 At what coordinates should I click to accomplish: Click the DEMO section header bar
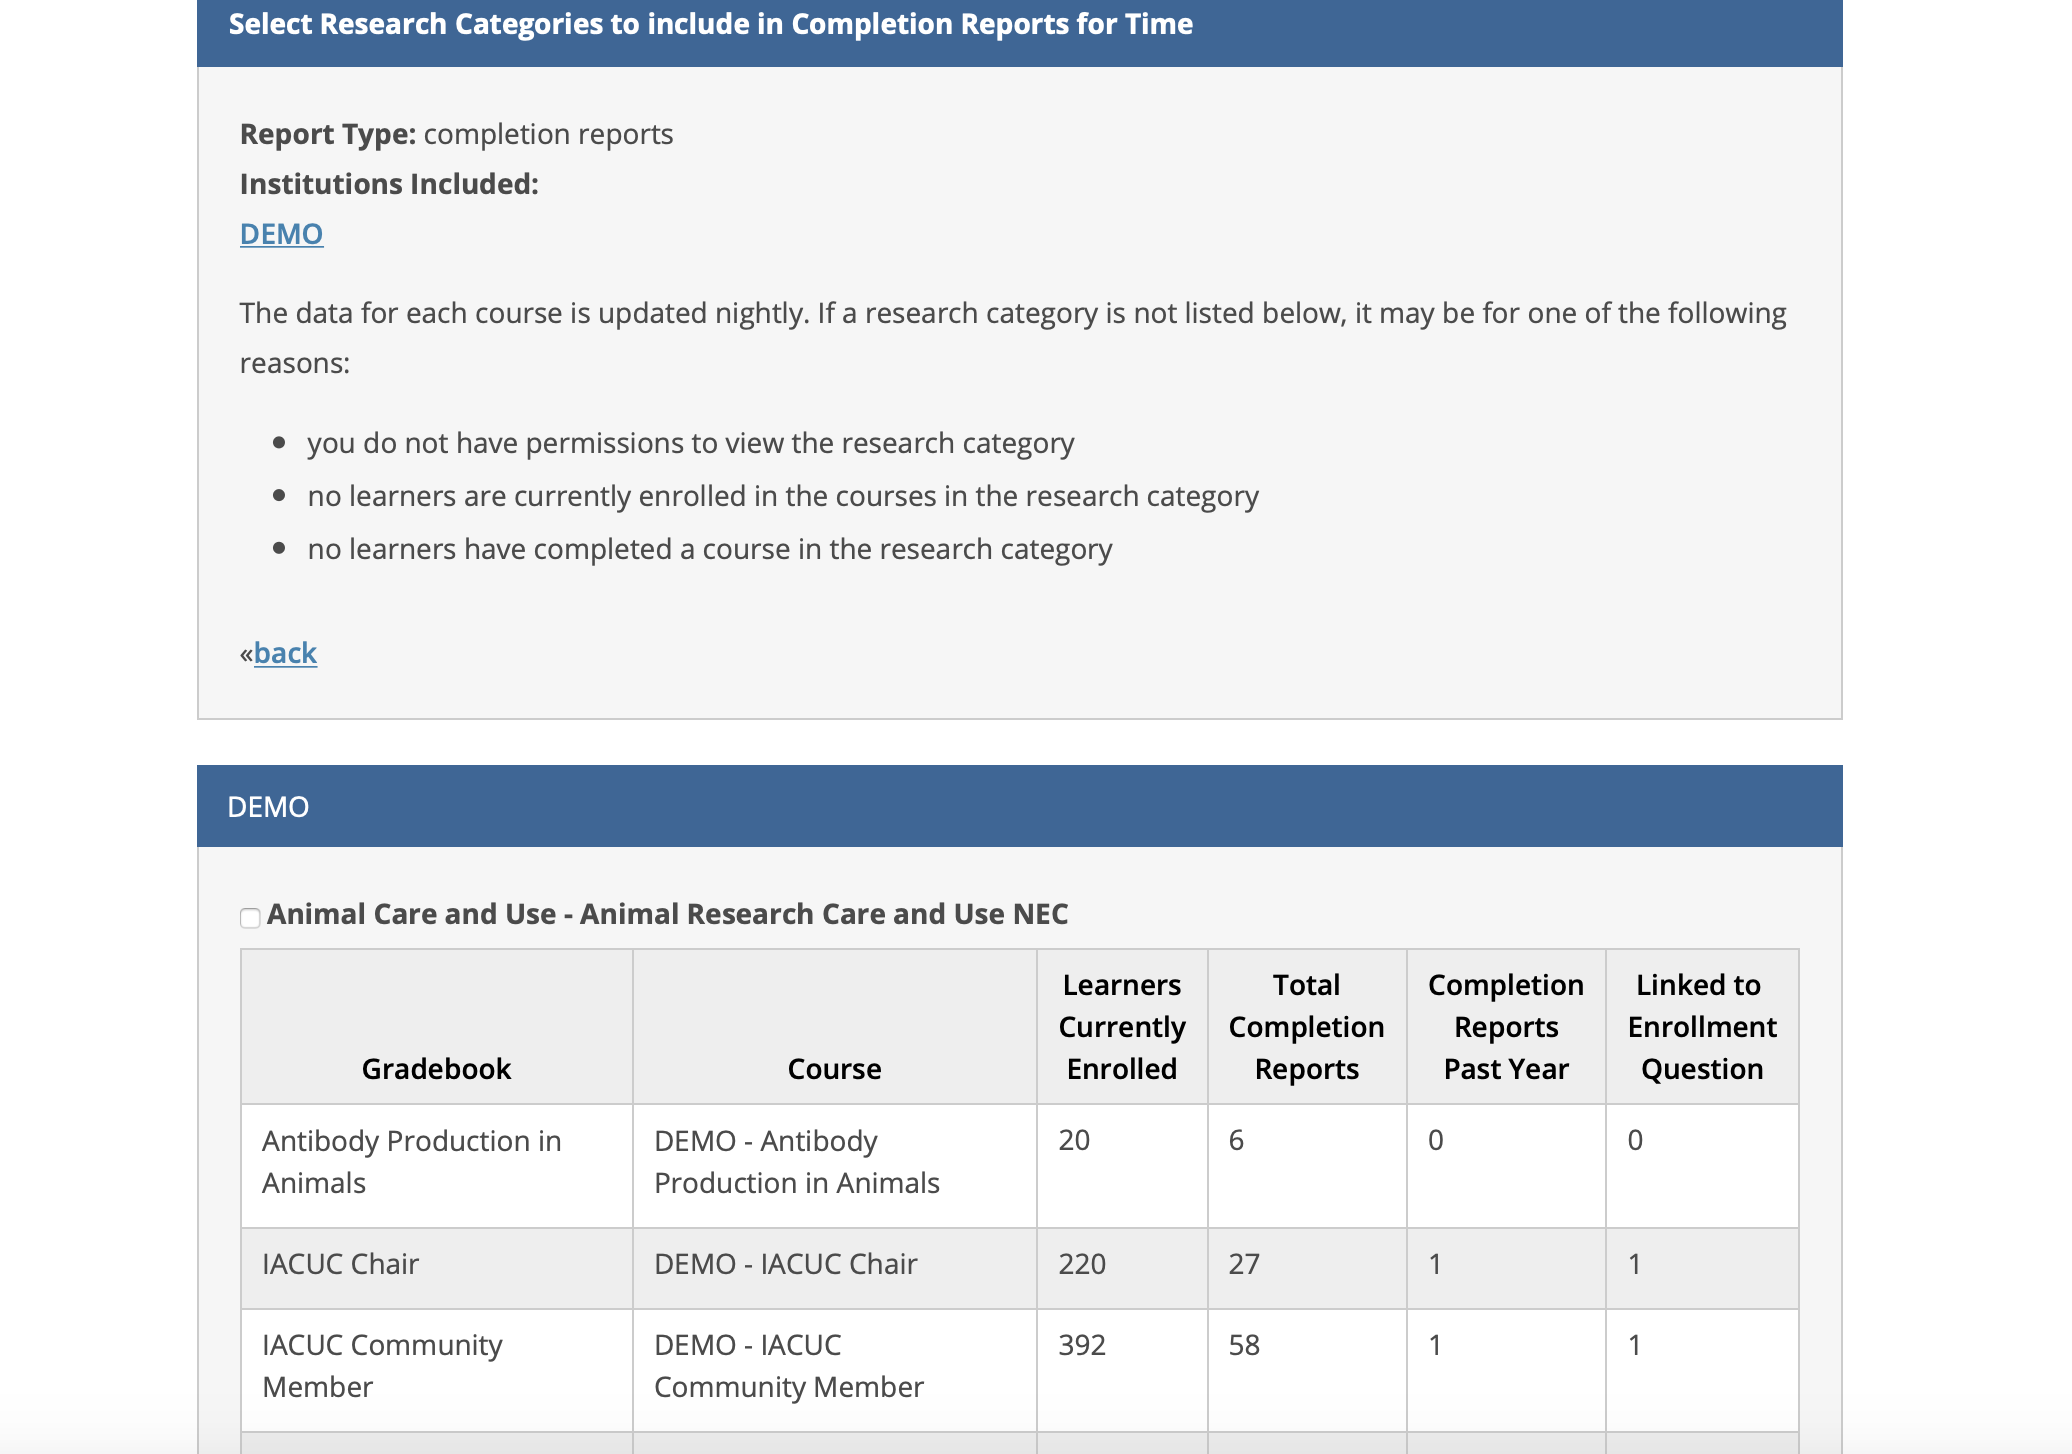coord(1020,806)
